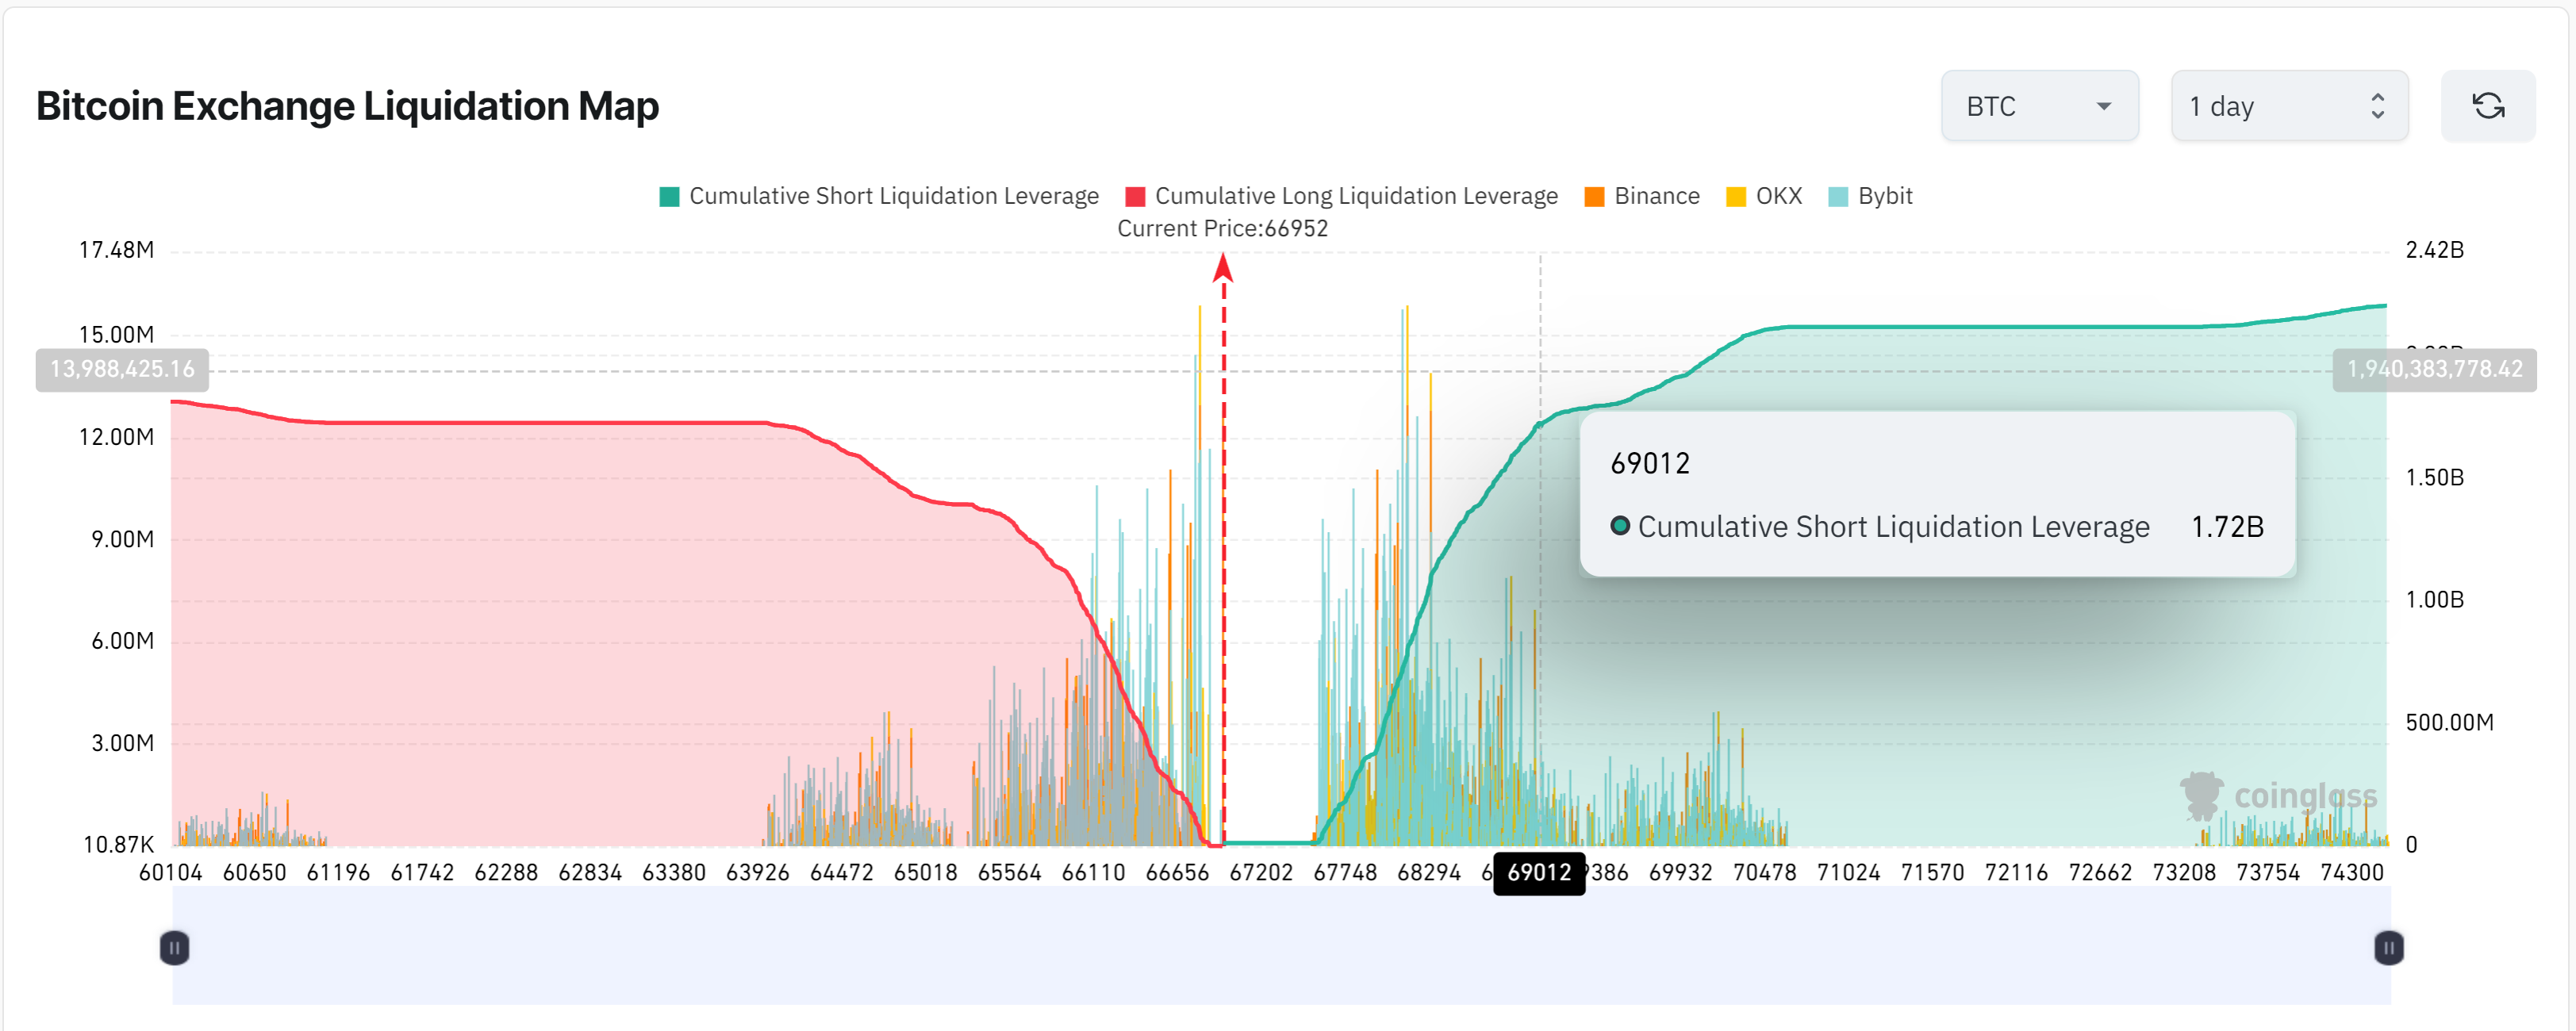Open the 1 day timeframe selector
This screenshot has width=2576, height=1031.
tap(2287, 106)
